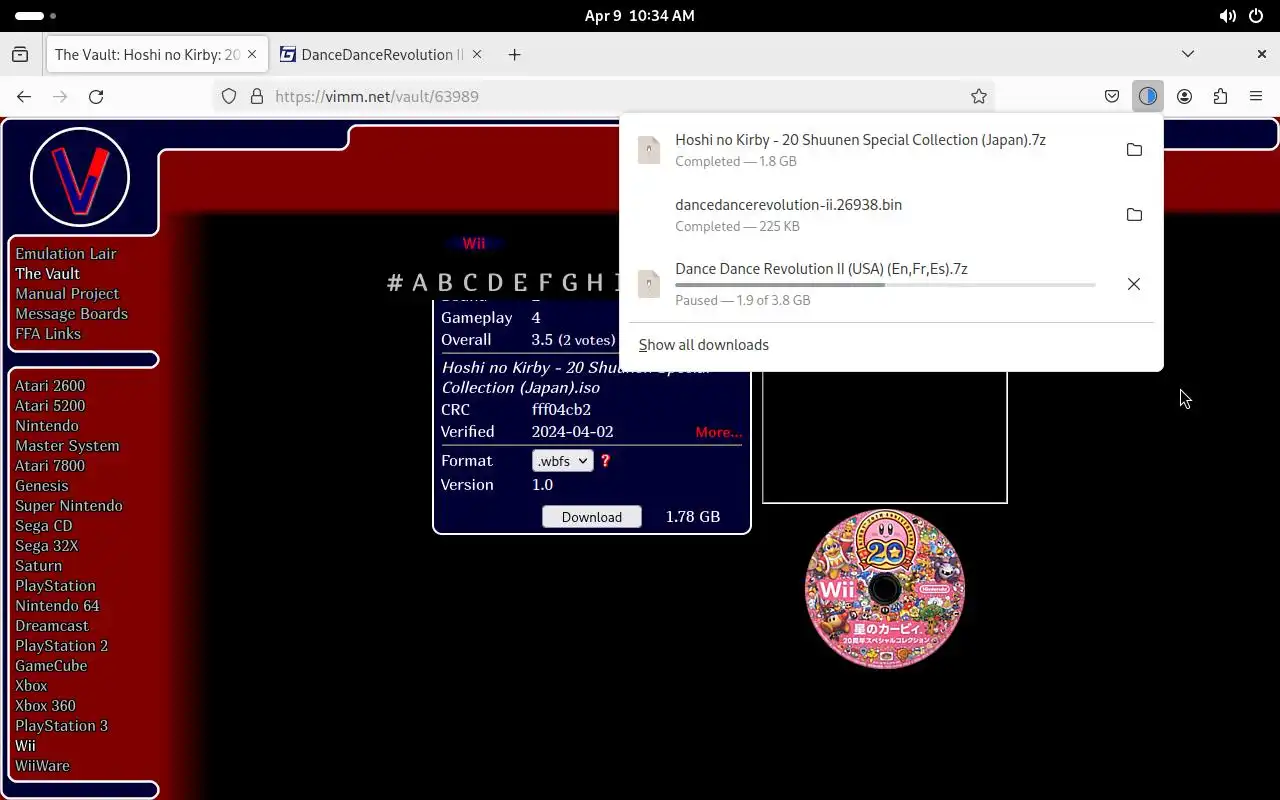Go forward with the forward arrow
Viewport: 1280px width, 800px height.
60,96
